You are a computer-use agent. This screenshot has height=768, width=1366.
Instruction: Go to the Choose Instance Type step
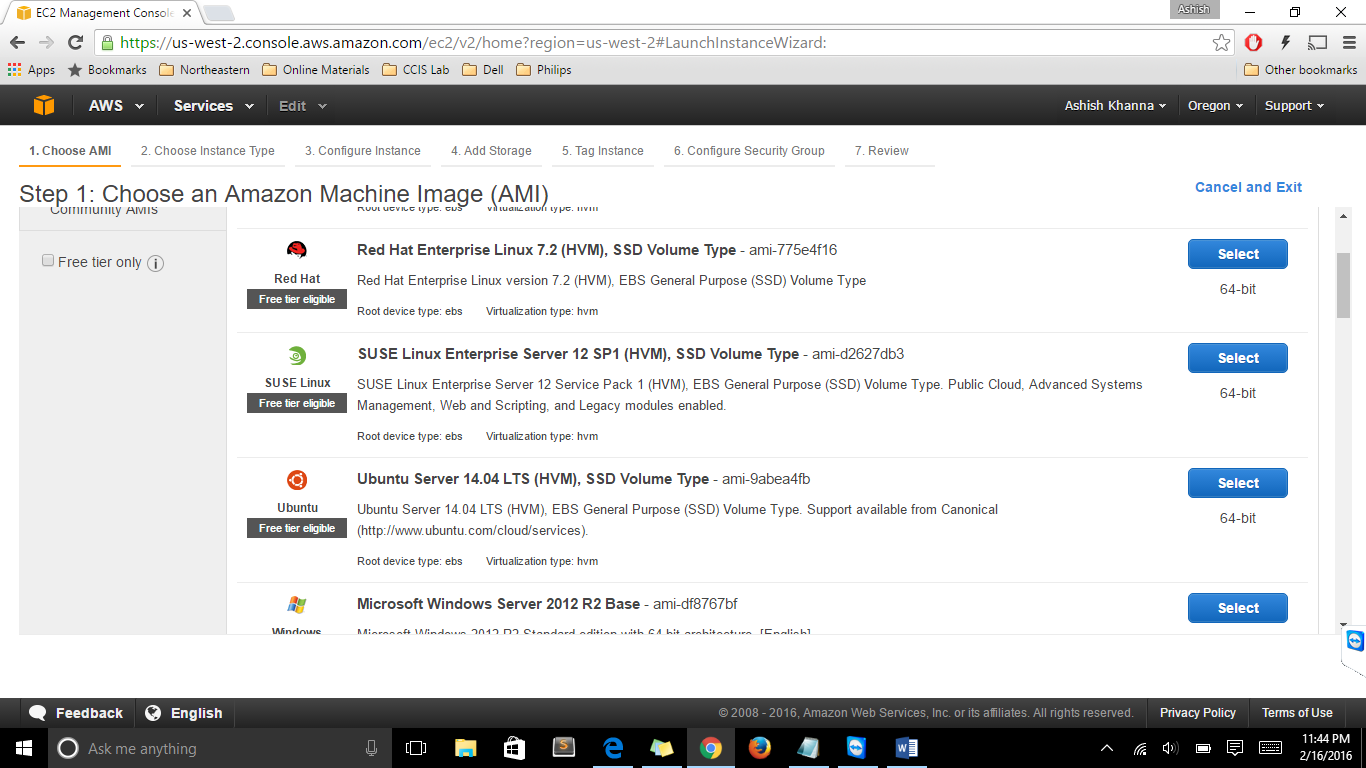pos(207,151)
